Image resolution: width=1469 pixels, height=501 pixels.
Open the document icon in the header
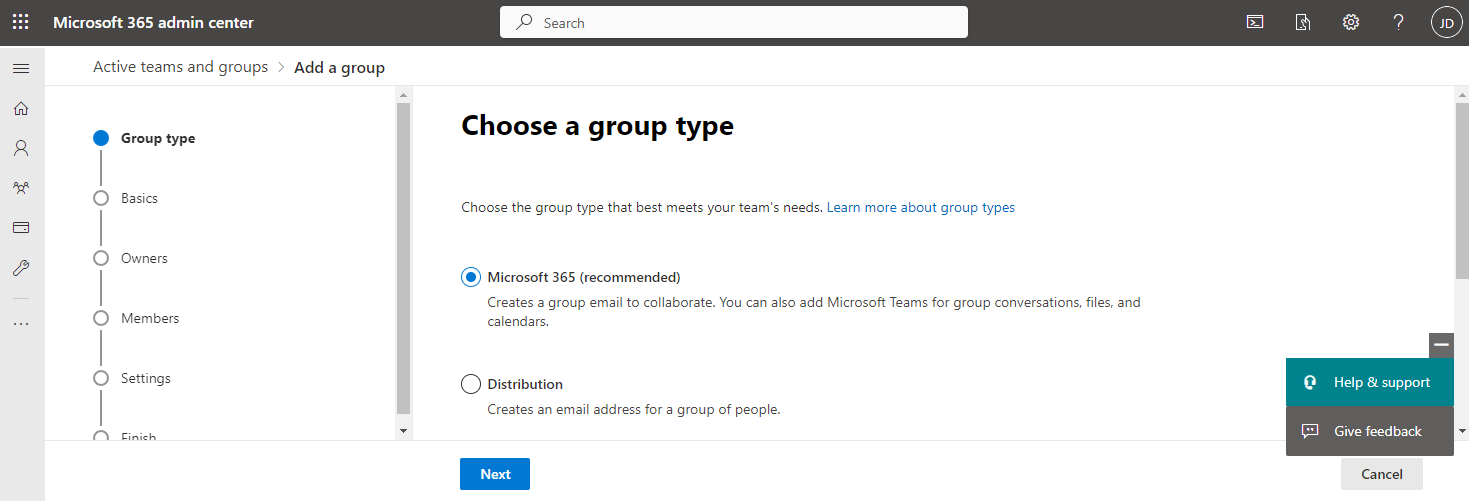(x=1303, y=22)
